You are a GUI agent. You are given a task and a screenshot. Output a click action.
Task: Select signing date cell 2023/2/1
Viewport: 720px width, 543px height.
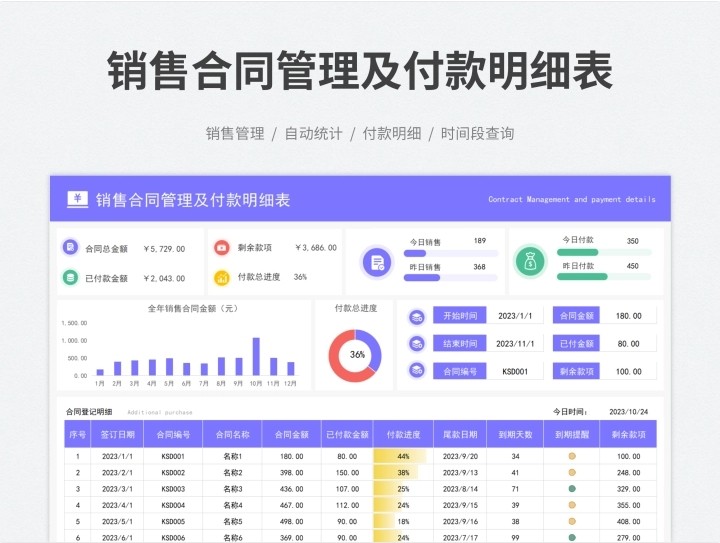[117, 472]
